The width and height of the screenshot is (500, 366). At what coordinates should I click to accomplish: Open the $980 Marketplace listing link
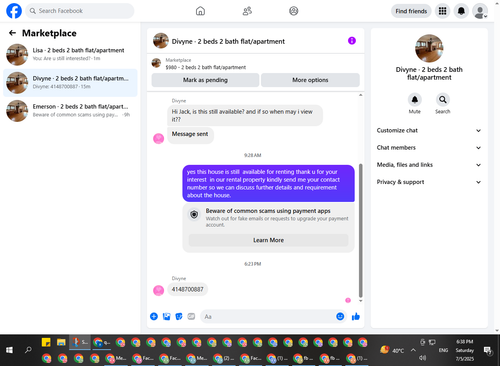point(206,67)
